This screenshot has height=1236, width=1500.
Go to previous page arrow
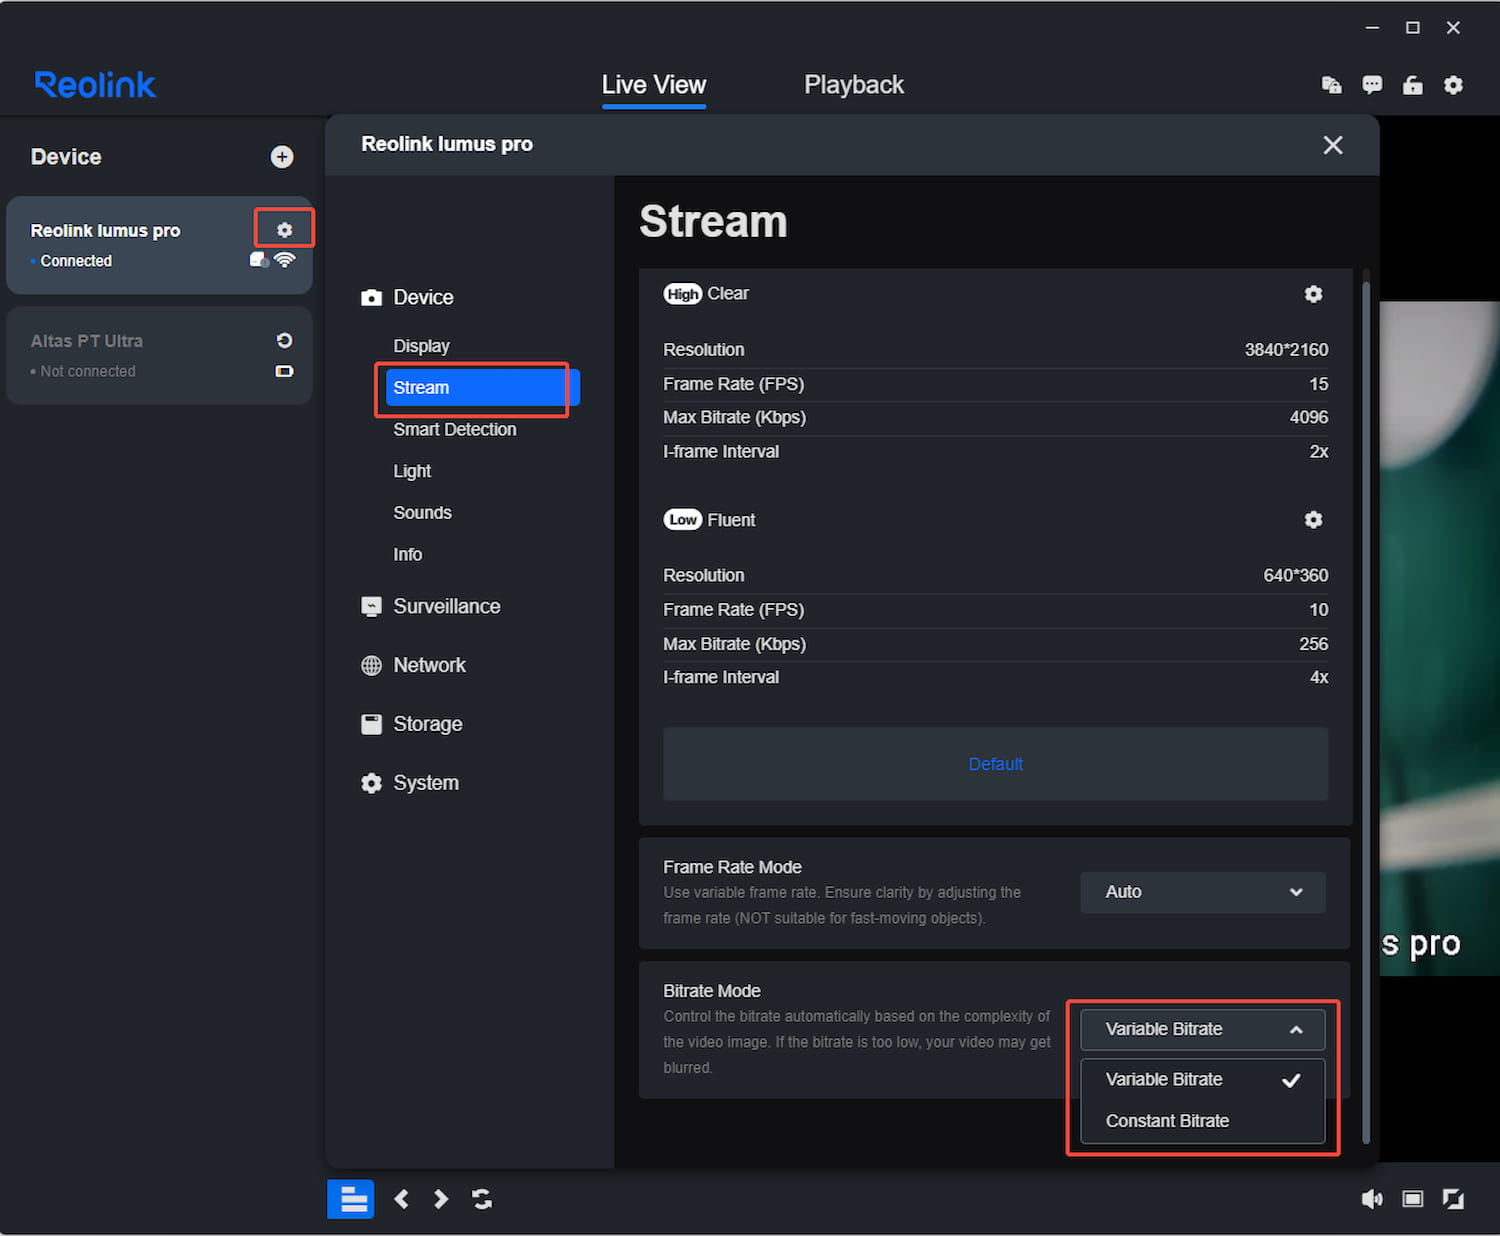click(x=402, y=1199)
